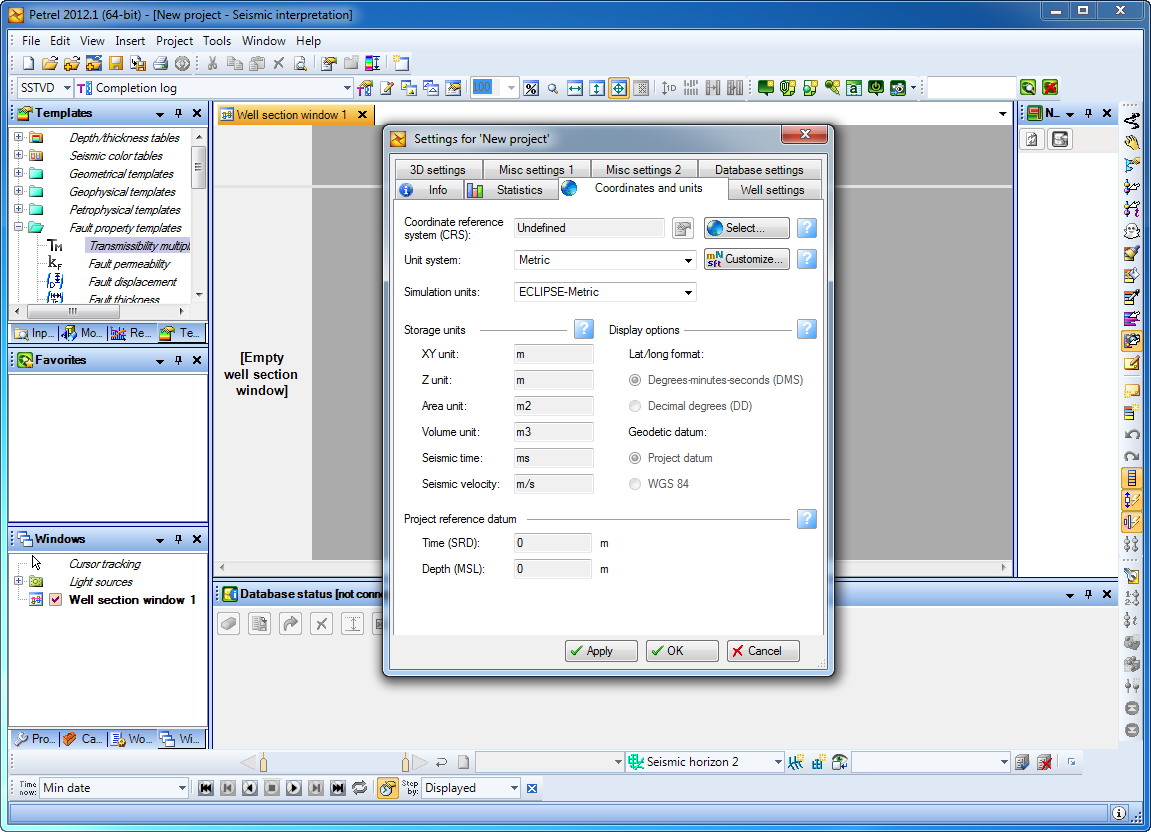Click the help icon beside the Customize button
Screen dimensions: 1151x832
click(807, 259)
